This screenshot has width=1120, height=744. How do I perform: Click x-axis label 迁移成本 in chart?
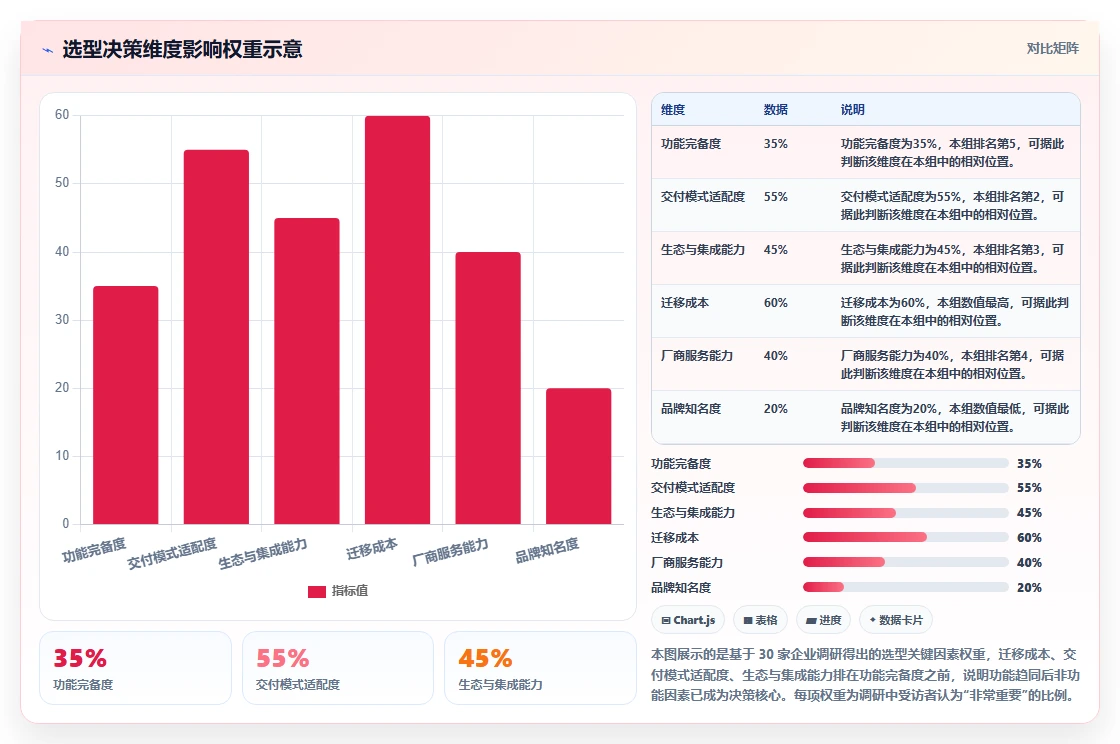point(371,548)
